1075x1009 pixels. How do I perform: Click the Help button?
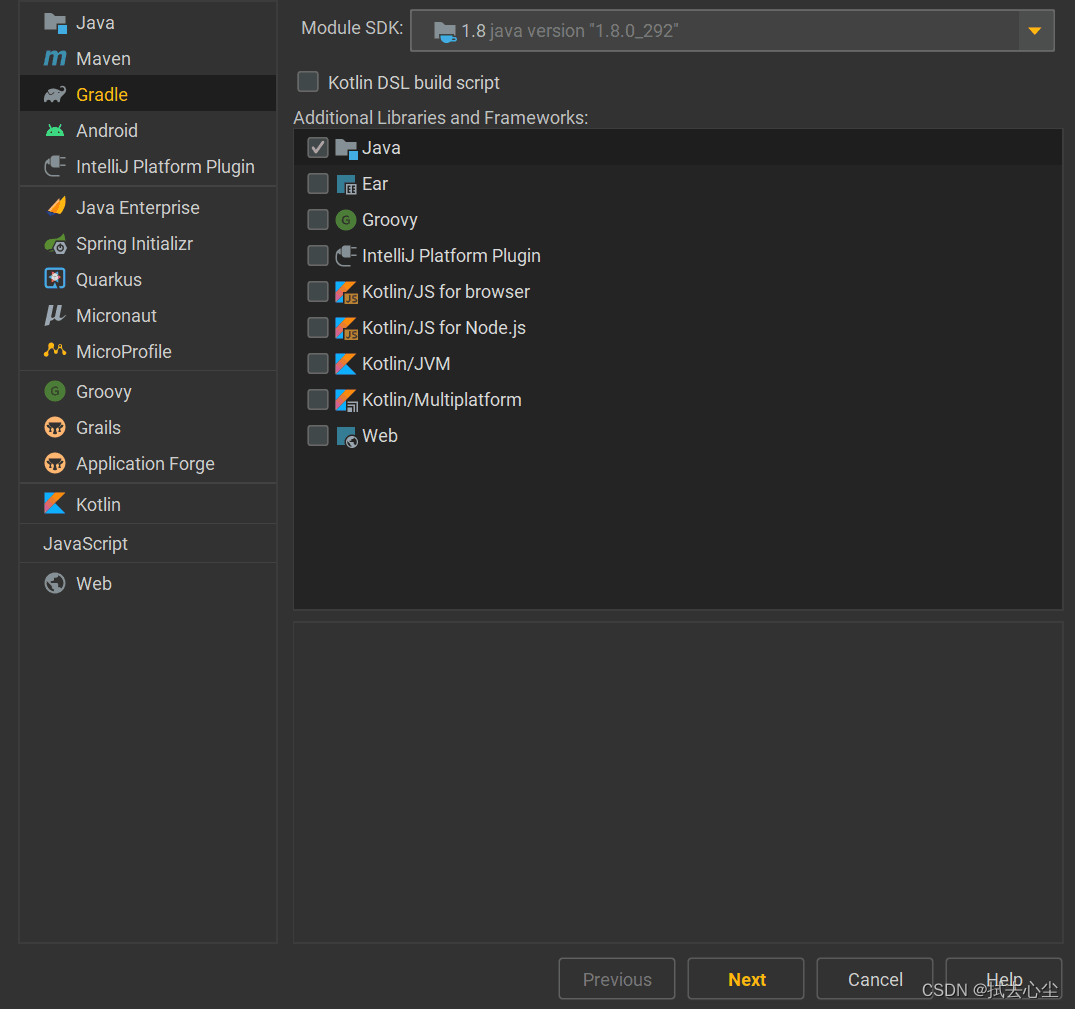coord(1004,979)
